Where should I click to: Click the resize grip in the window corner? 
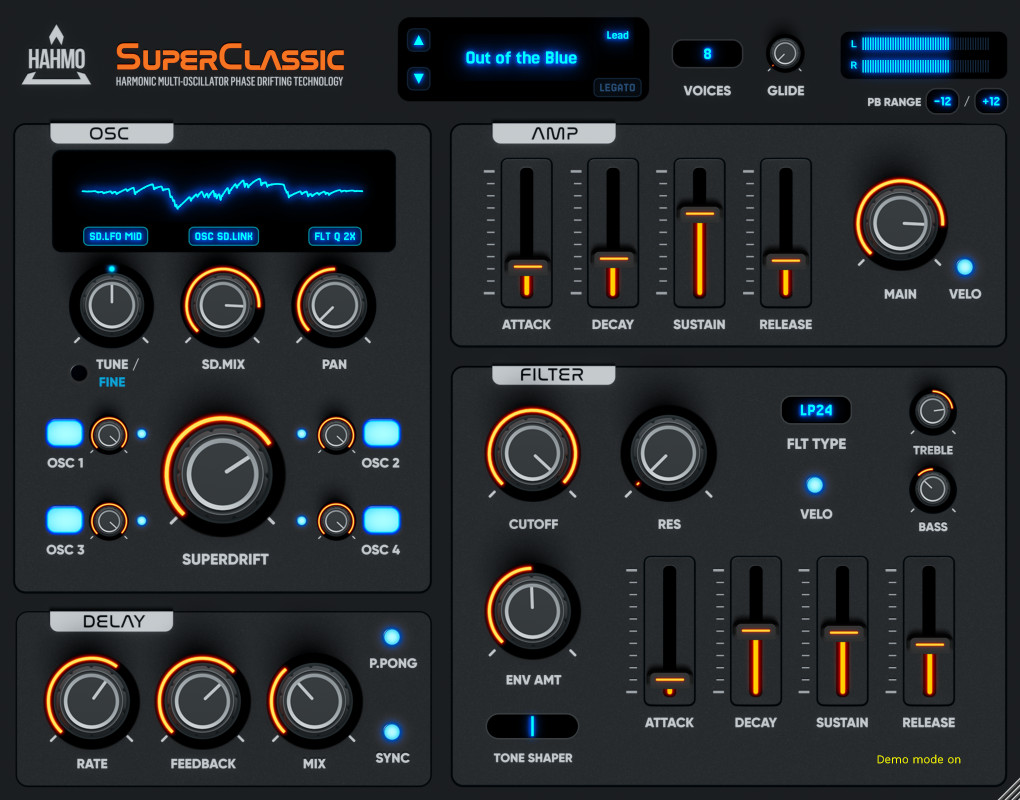[1009, 789]
